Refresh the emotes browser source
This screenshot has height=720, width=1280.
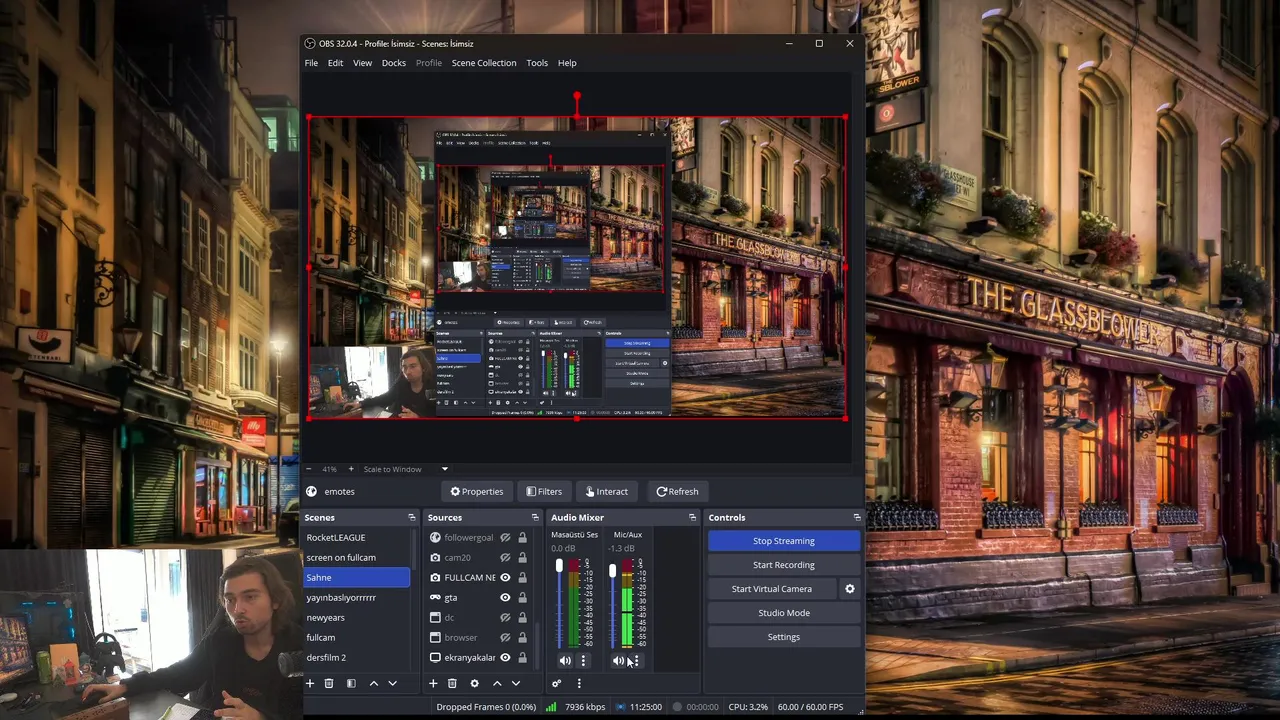pos(677,491)
